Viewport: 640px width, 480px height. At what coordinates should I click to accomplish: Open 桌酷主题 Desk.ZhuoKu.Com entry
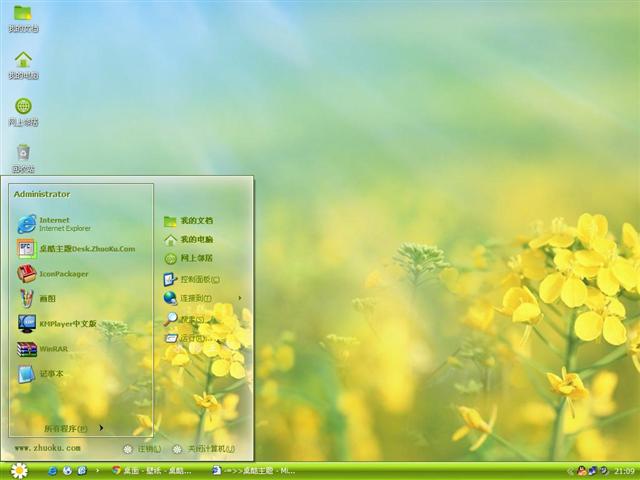(x=76, y=249)
